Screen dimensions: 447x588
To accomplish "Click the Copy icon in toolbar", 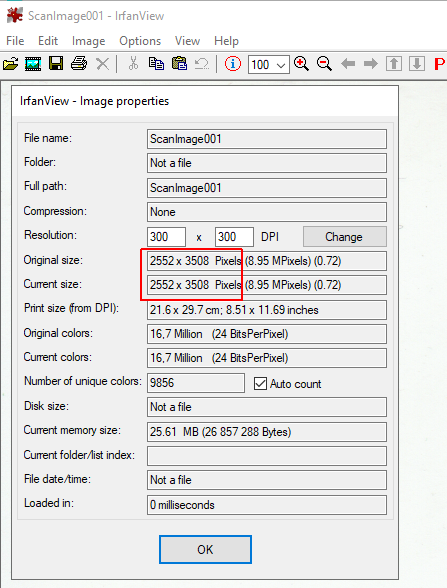I will [156, 63].
